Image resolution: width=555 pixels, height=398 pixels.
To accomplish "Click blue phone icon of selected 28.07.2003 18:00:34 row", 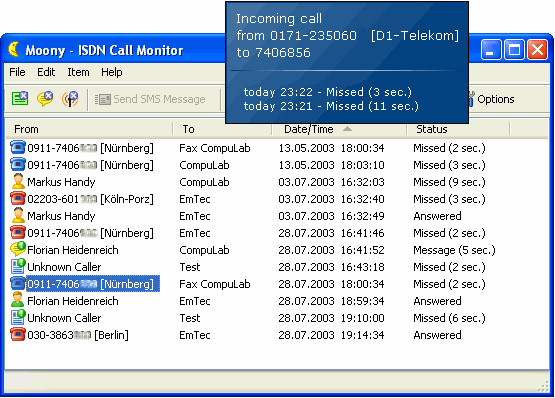I will click(x=18, y=283).
